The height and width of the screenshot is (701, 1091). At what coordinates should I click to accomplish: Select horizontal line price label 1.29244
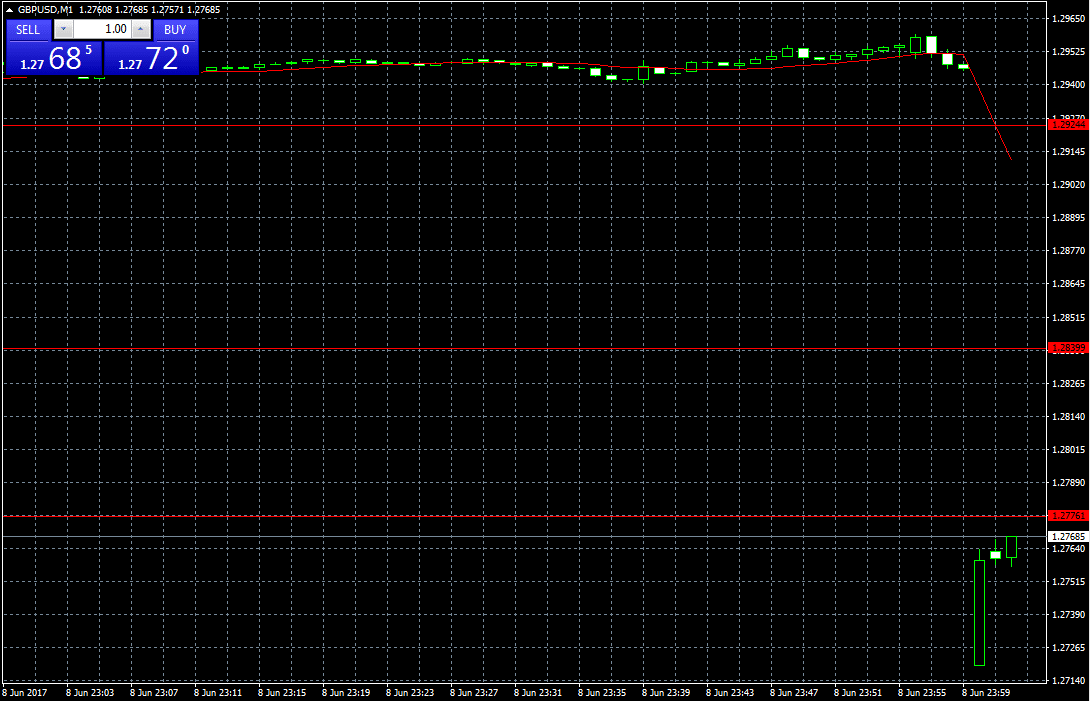click(1068, 125)
